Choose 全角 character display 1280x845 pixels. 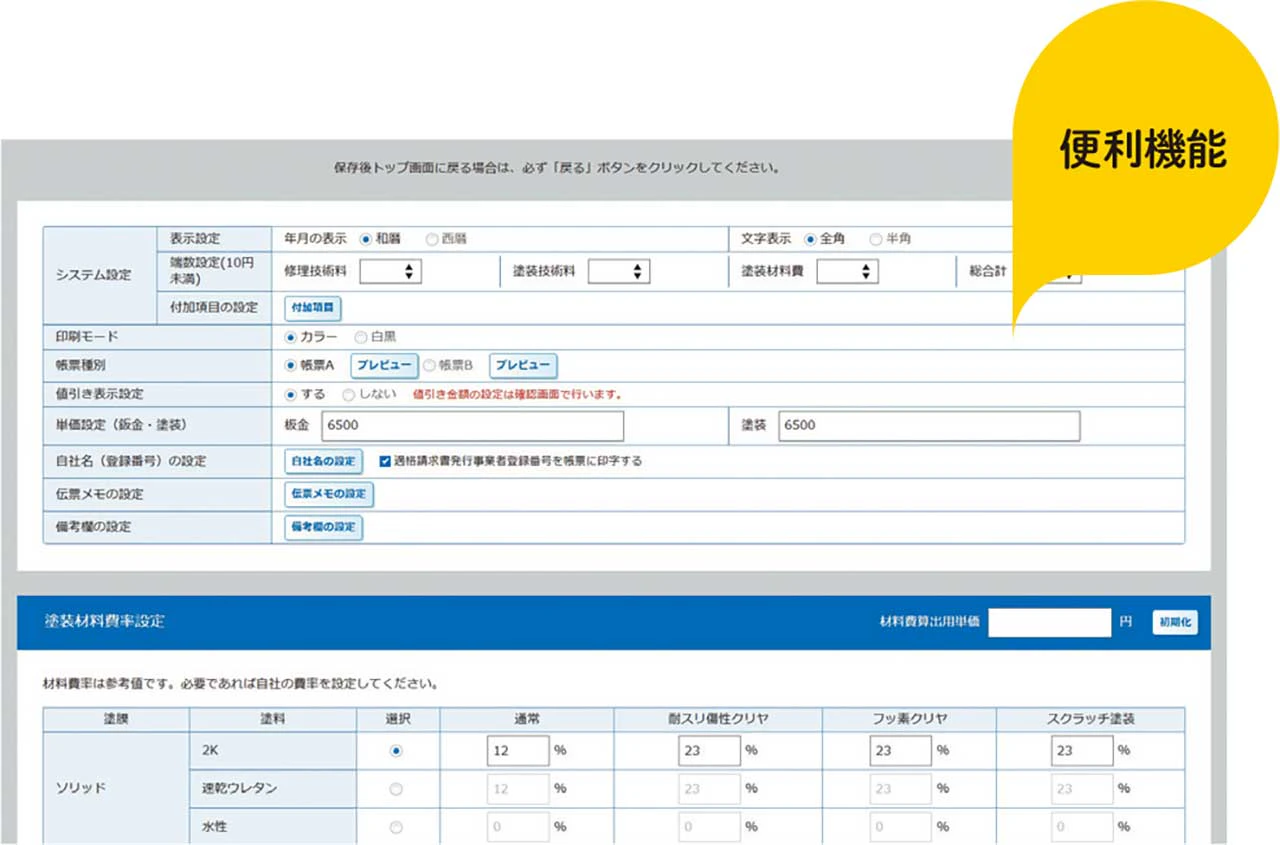[x=811, y=239]
